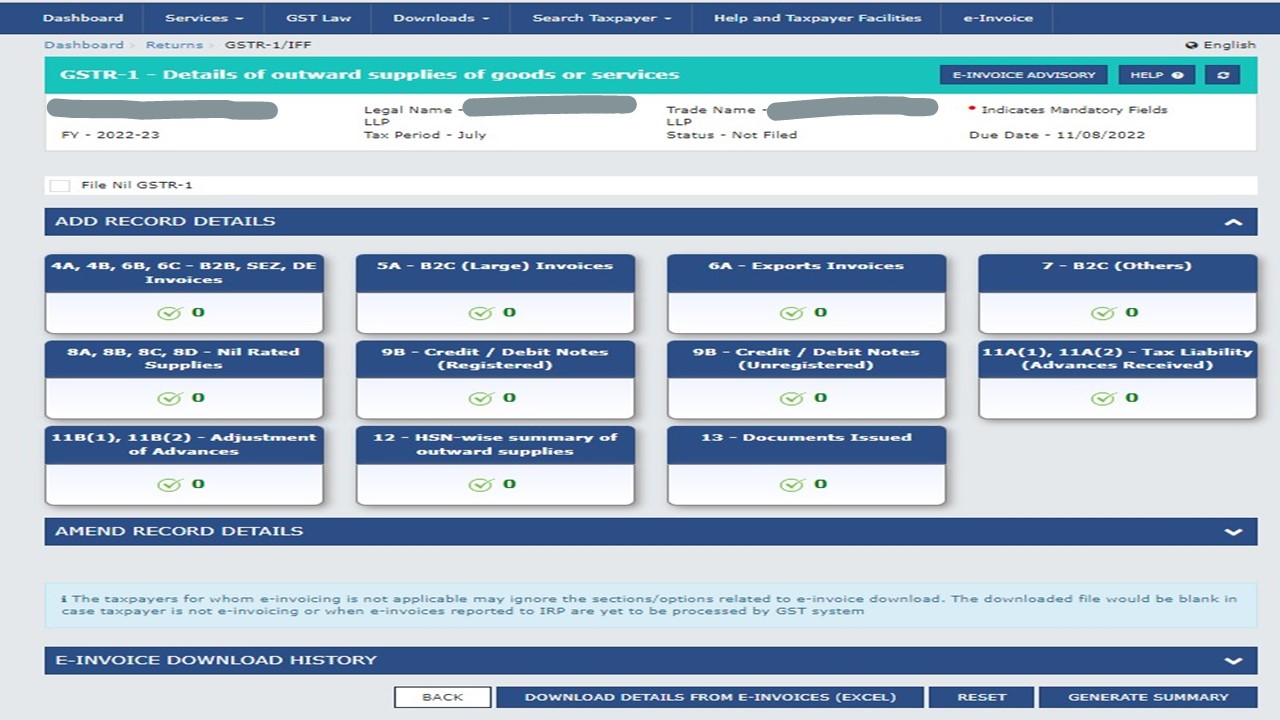Viewport: 1280px width, 720px height.
Task: Click green check icon in Nil Rated Supplies tile
Action: pos(169,398)
